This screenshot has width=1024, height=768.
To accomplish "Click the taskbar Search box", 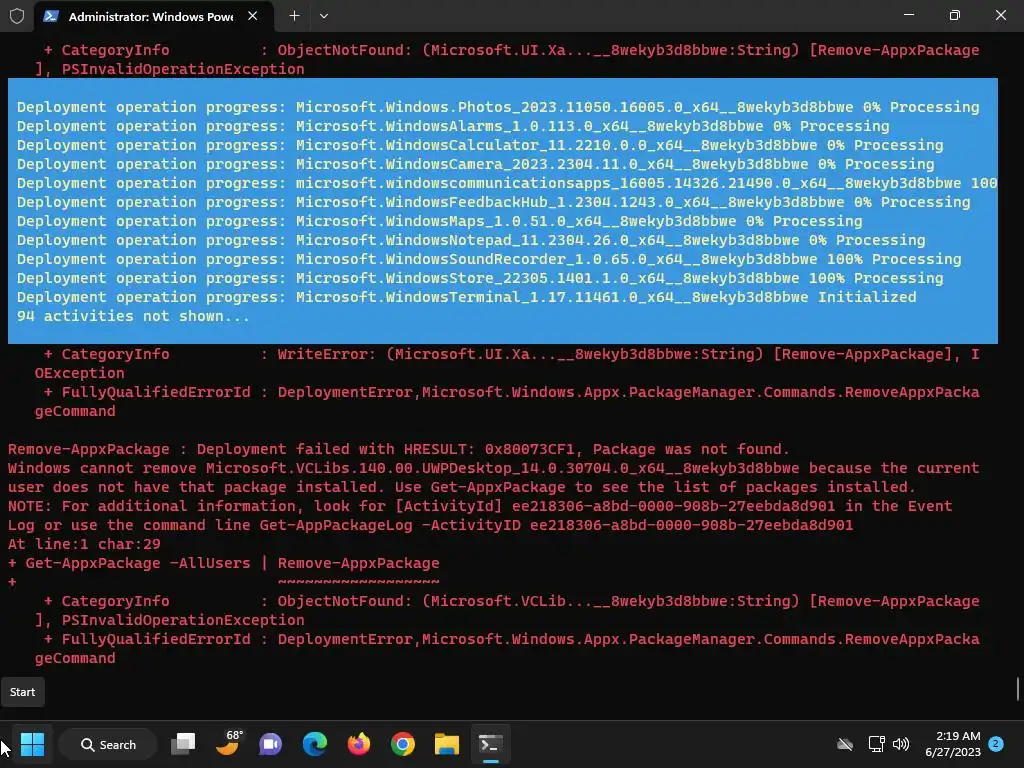I will pyautogui.click(x=108, y=744).
